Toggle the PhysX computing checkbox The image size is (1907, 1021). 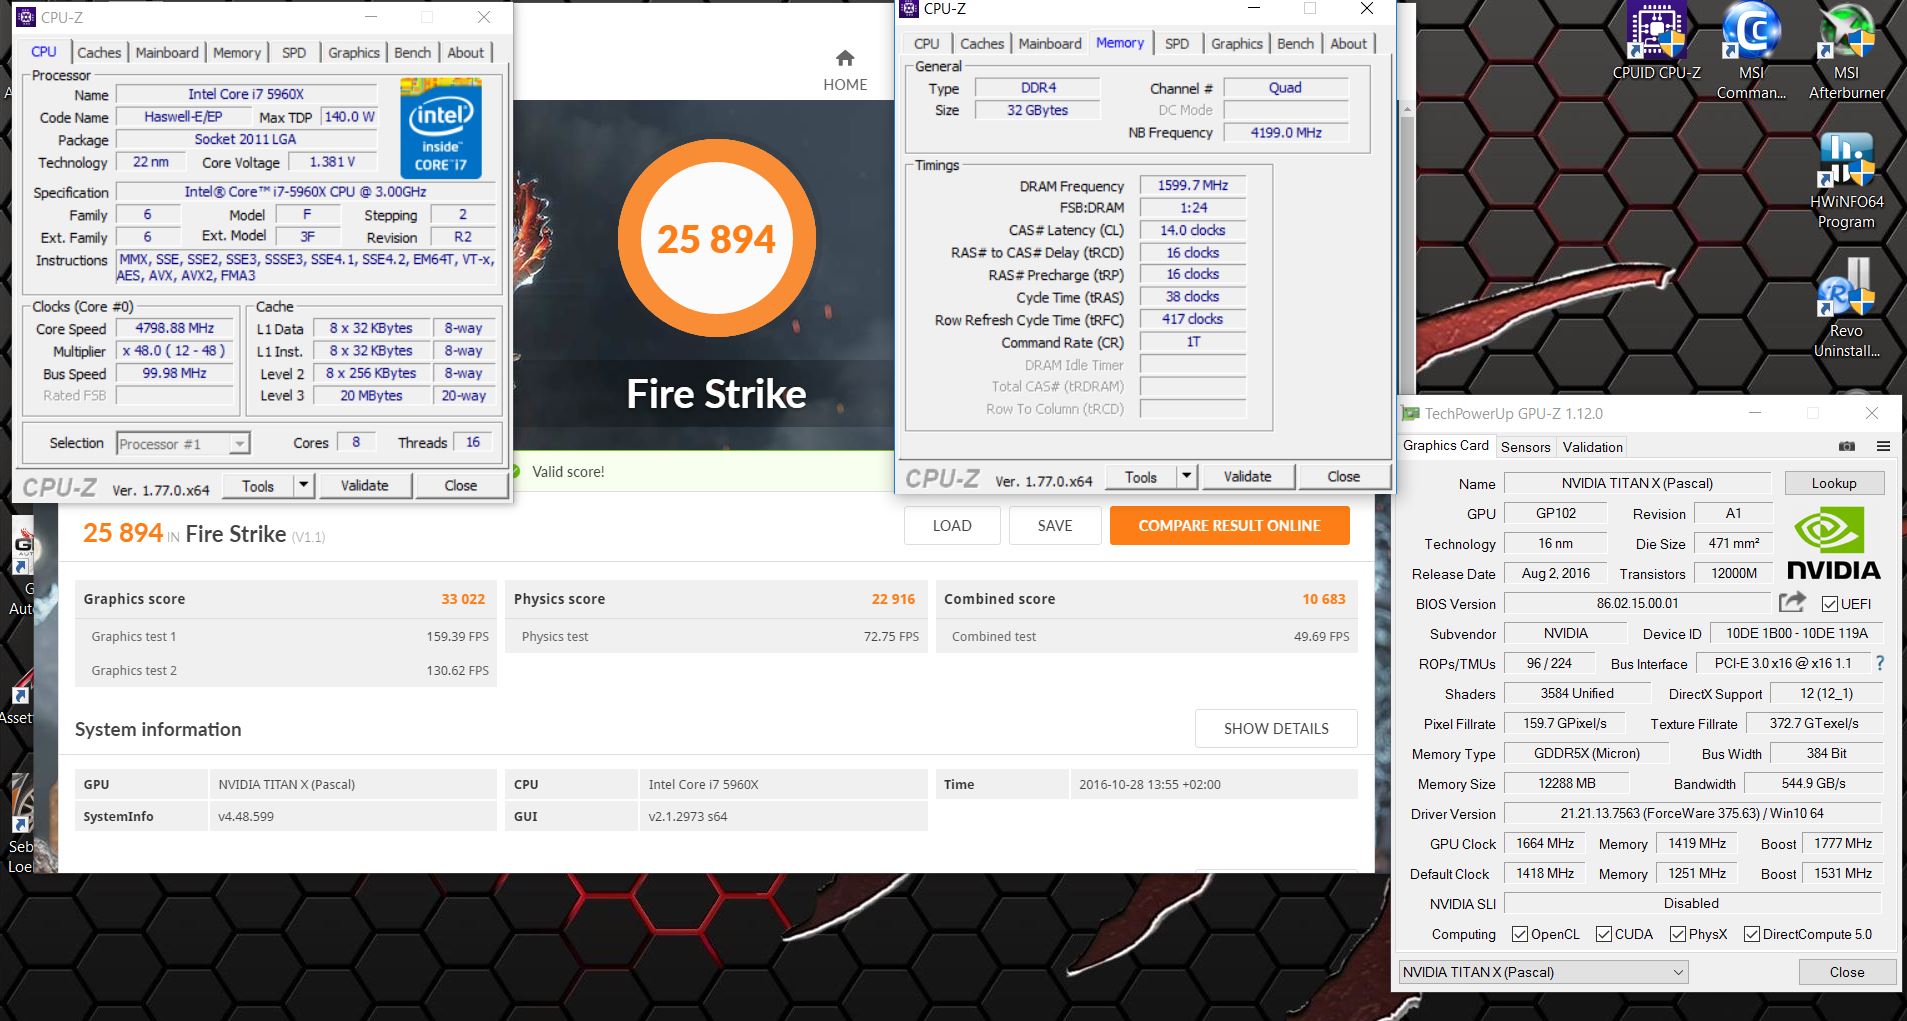tap(1678, 934)
